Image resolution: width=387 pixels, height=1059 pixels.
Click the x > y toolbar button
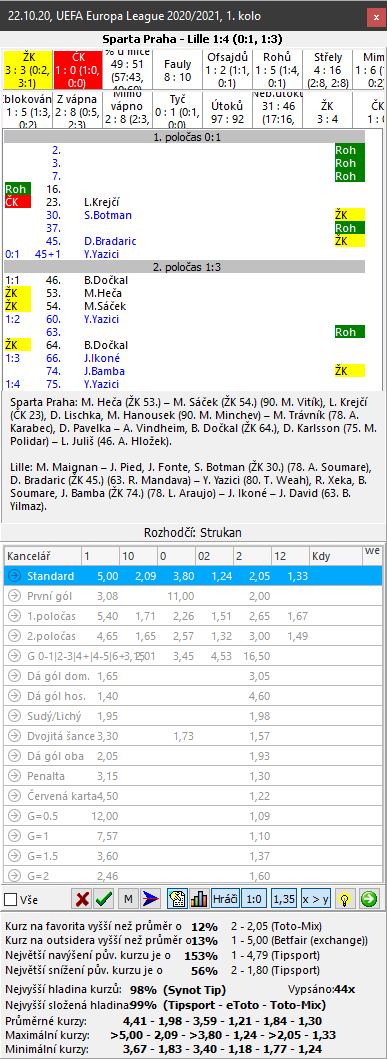315,900
